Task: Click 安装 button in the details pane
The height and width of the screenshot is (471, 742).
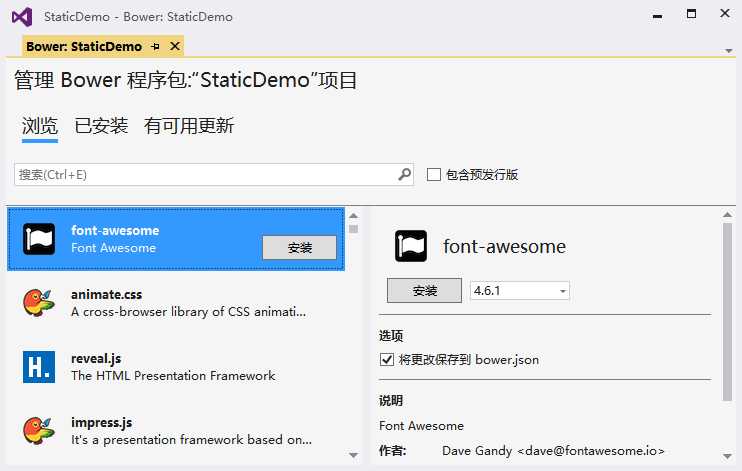Action: point(424,291)
